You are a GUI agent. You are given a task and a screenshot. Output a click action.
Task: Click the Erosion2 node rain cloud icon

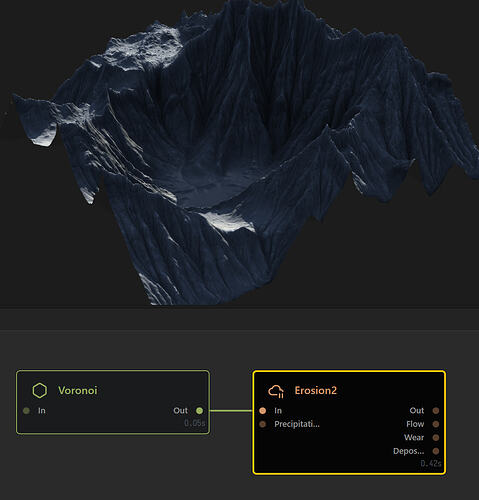pyautogui.click(x=276, y=391)
